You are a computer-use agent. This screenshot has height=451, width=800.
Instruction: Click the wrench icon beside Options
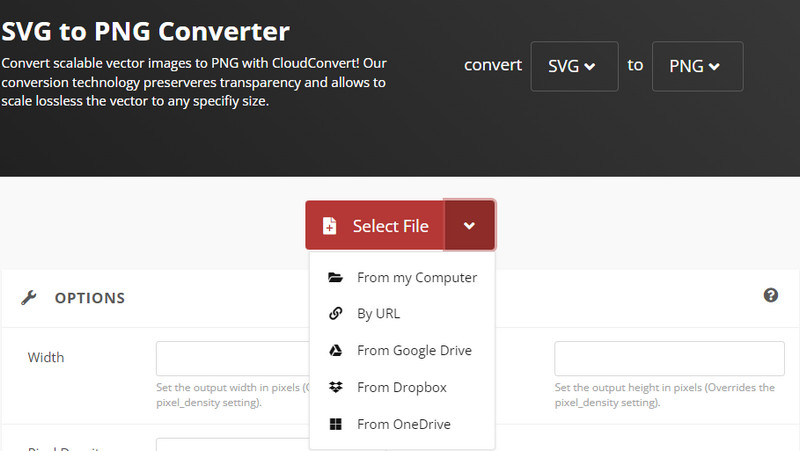pos(29,298)
